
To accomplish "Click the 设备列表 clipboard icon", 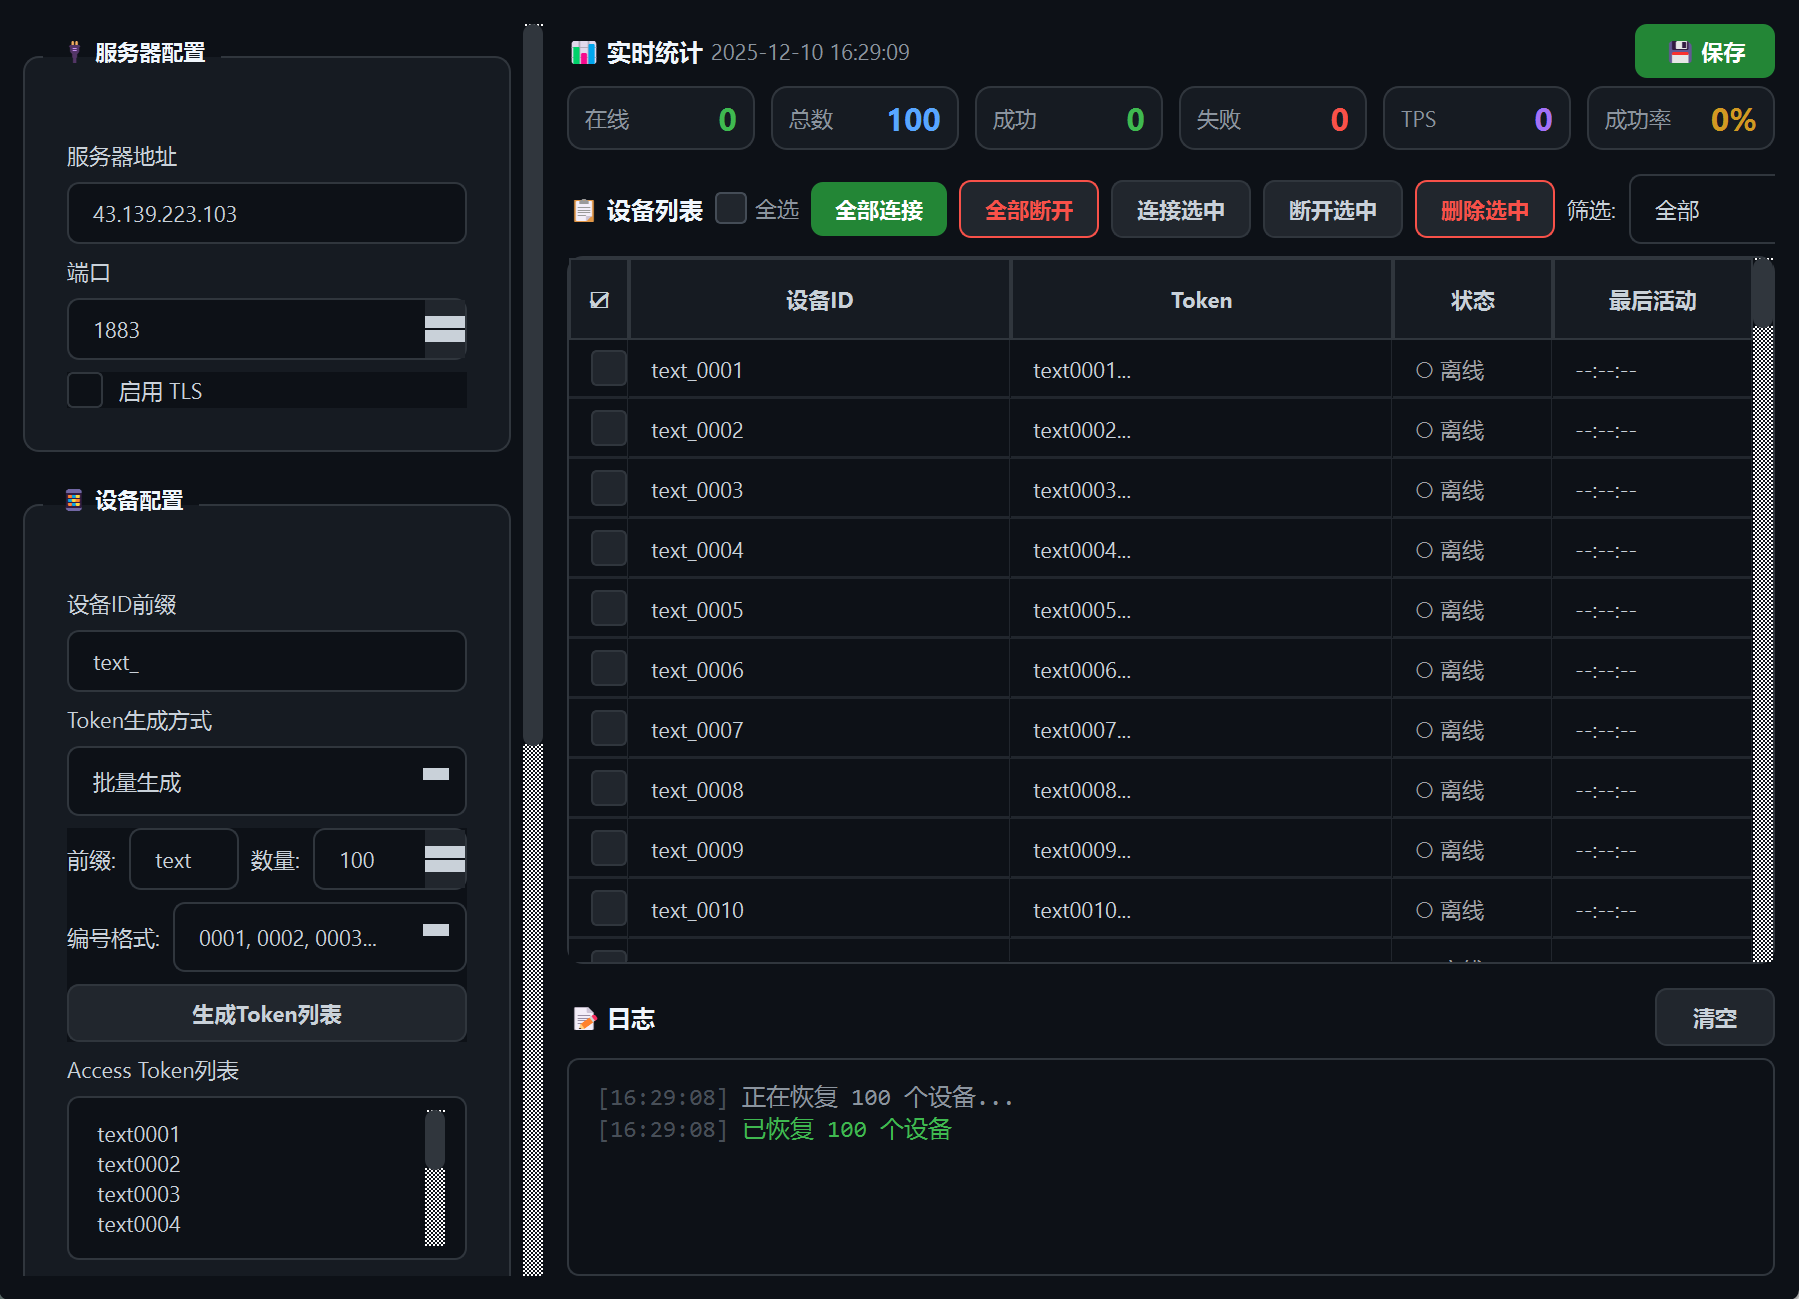I will click(x=584, y=210).
